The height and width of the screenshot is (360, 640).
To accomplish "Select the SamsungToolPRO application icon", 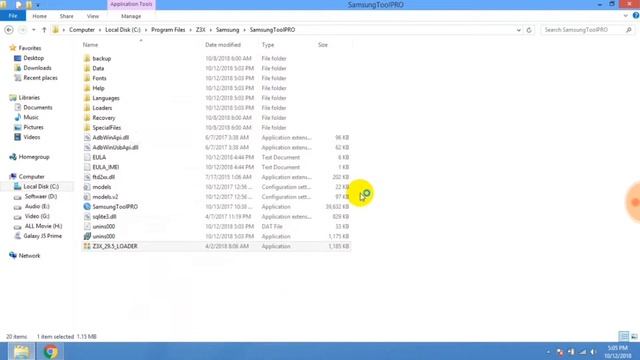I will pos(87,207).
